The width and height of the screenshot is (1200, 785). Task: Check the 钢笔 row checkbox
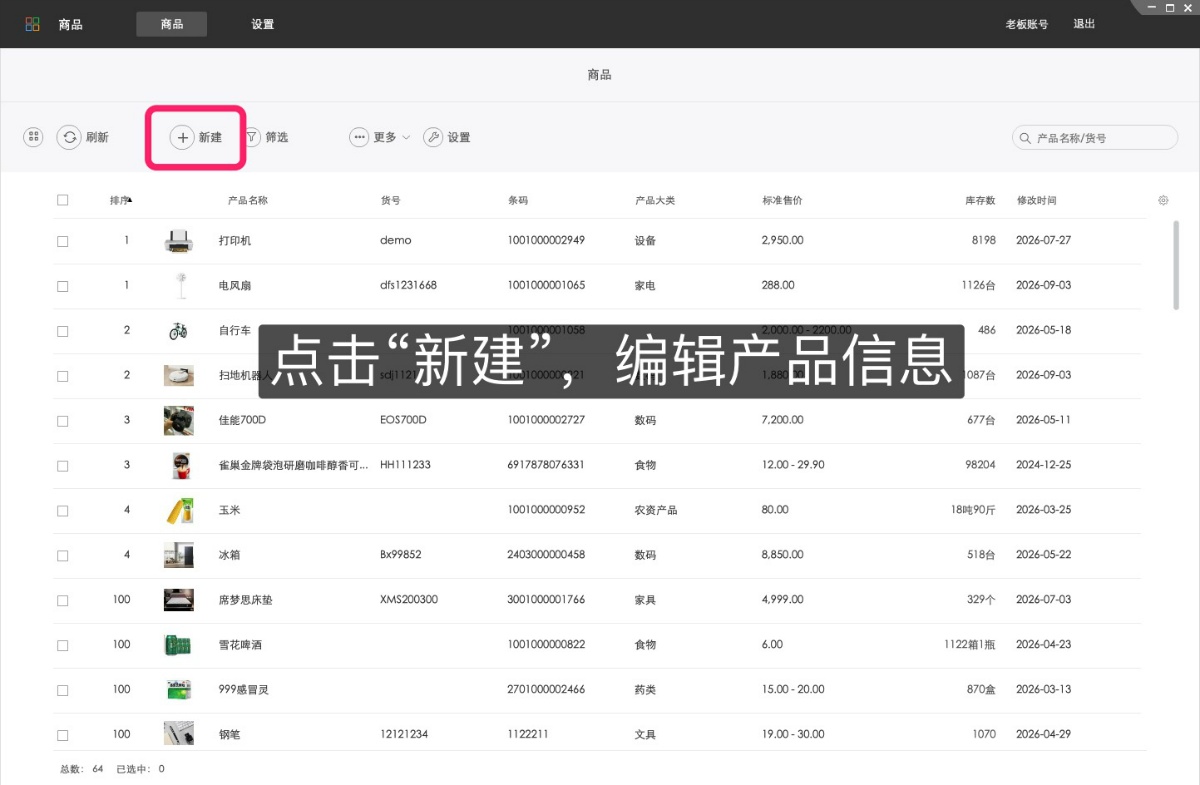pyautogui.click(x=63, y=735)
